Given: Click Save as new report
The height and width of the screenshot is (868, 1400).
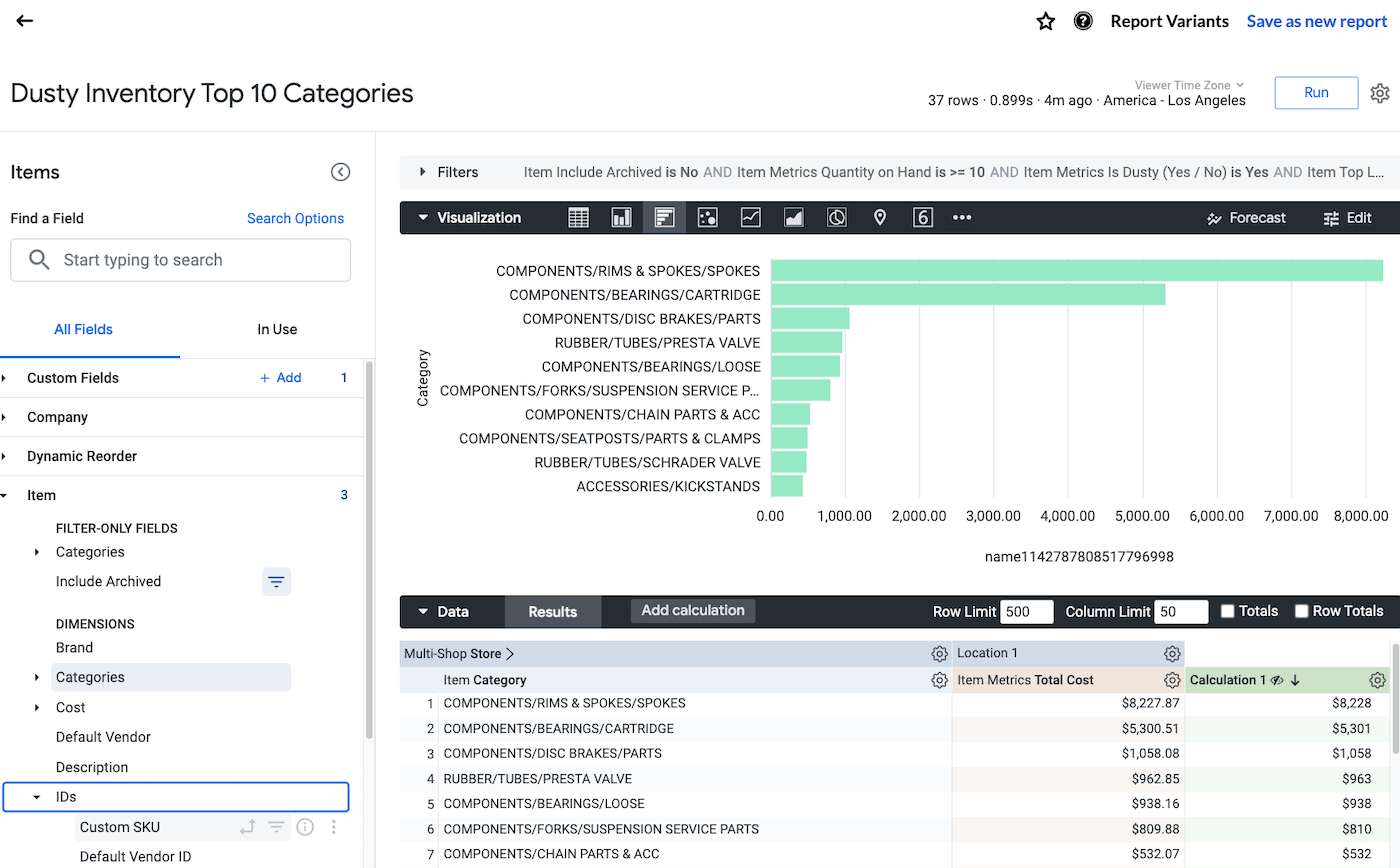Looking at the screenshot, I should [x=1316, y=20].
